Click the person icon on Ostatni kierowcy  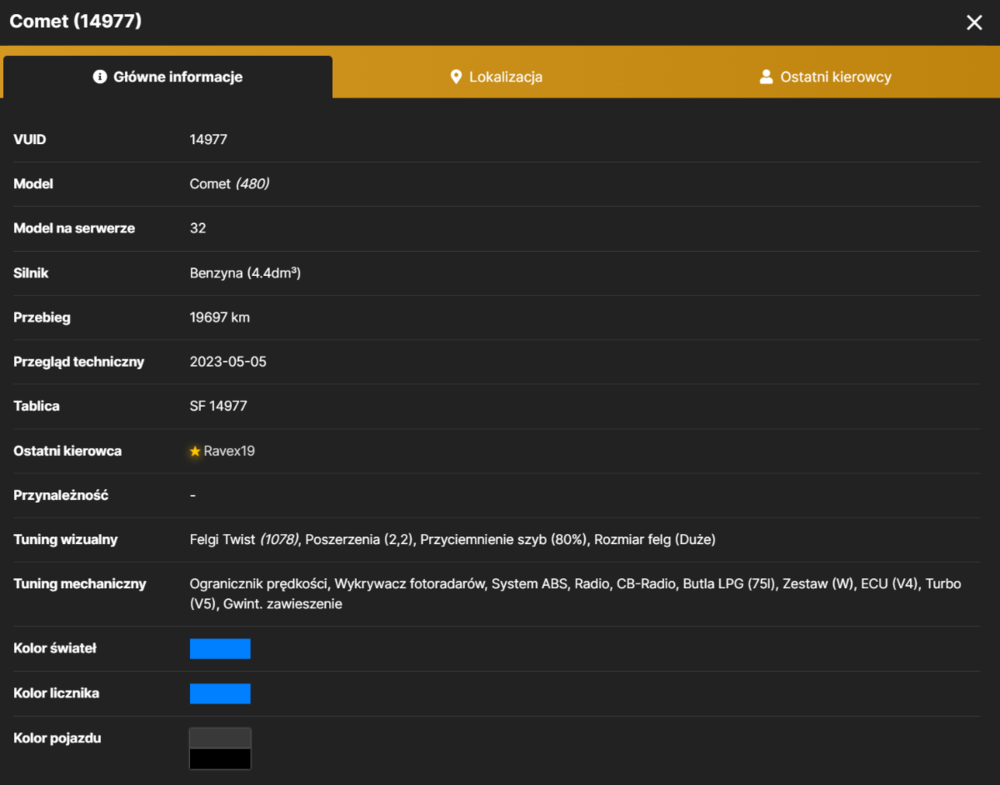(x=766, y=77)
